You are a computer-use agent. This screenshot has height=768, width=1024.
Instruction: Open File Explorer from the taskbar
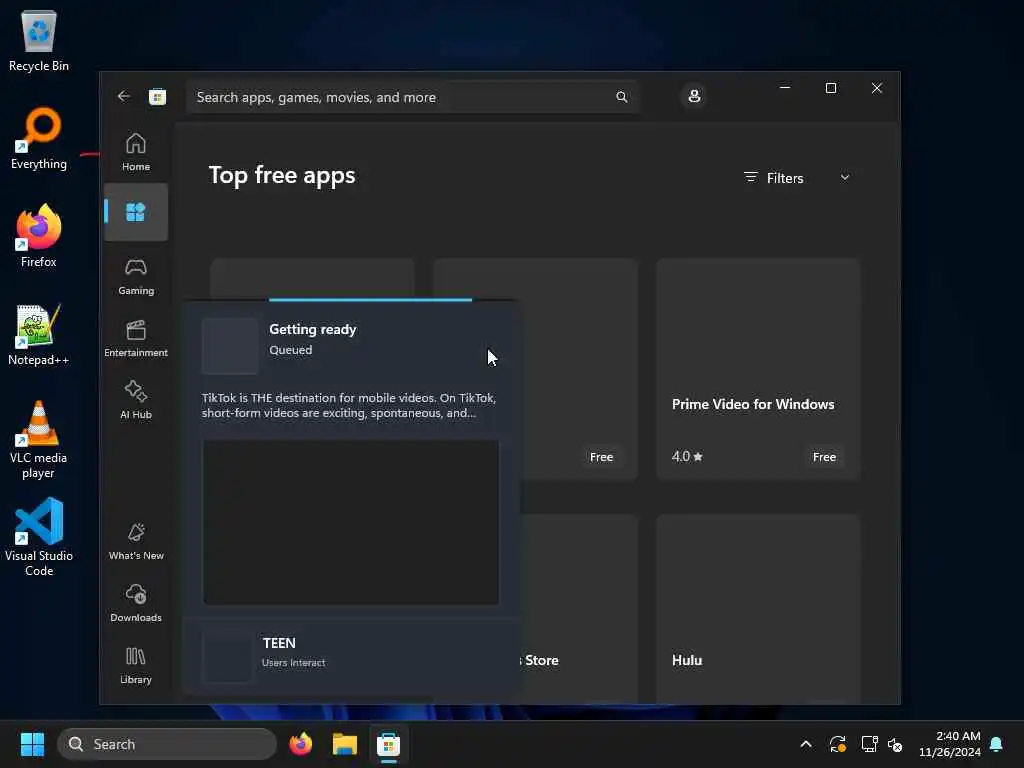click(x=345, y=744)
